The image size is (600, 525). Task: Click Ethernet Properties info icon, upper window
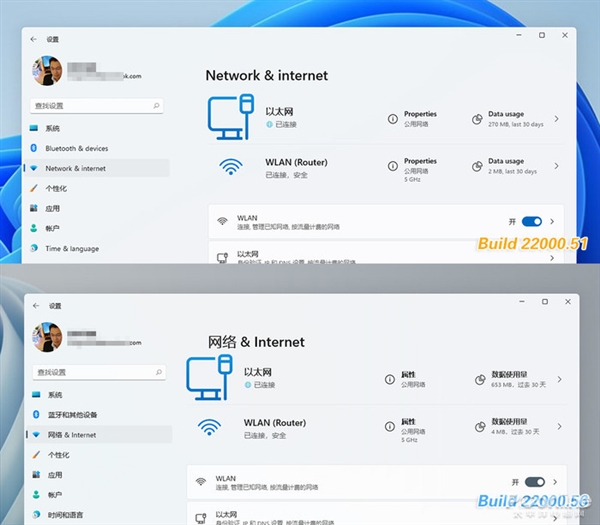(x=393, y=119)
